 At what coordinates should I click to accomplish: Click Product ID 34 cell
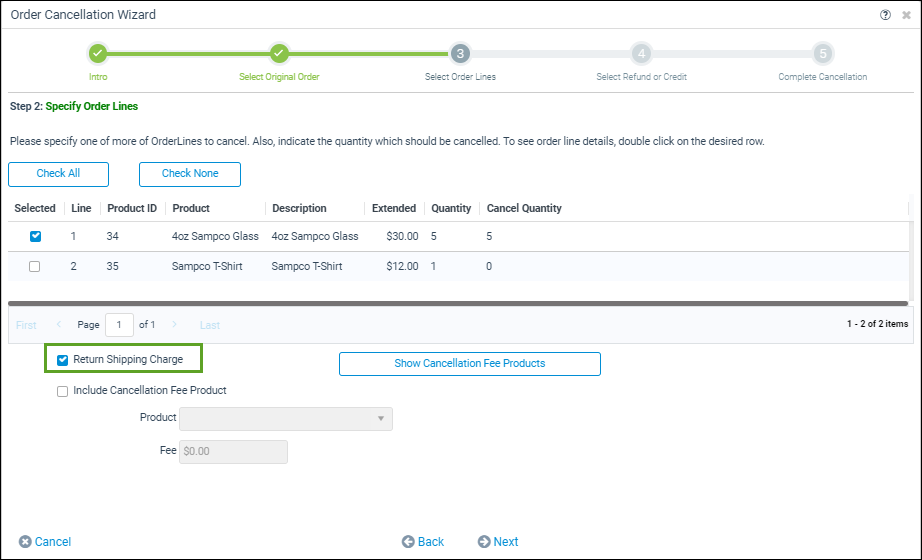pos(113,236)
